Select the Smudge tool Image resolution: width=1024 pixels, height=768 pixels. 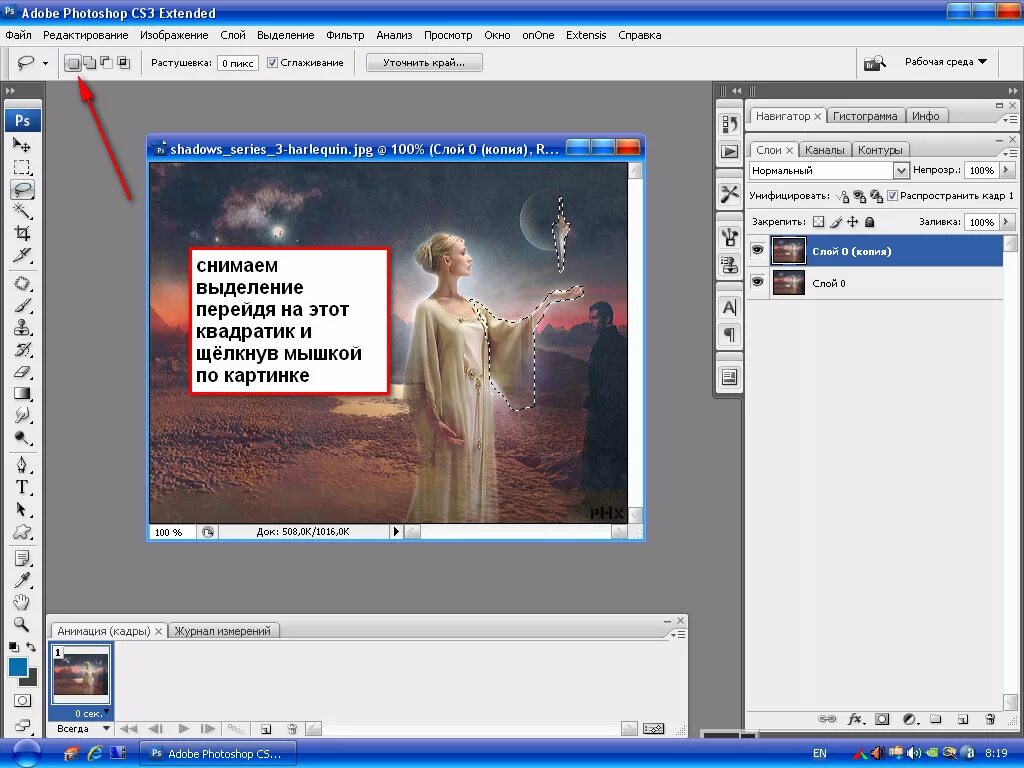click(22, 415)
